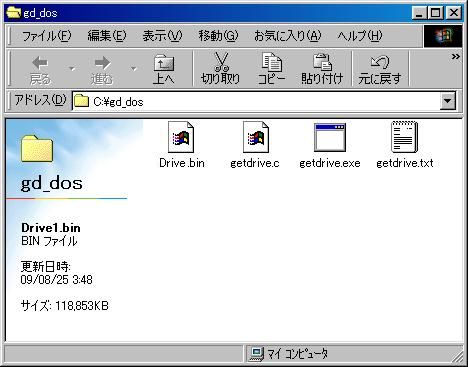The image size is (468, 367).
Task: Click the getdrive.c file name label
Action: coord(255,163)
